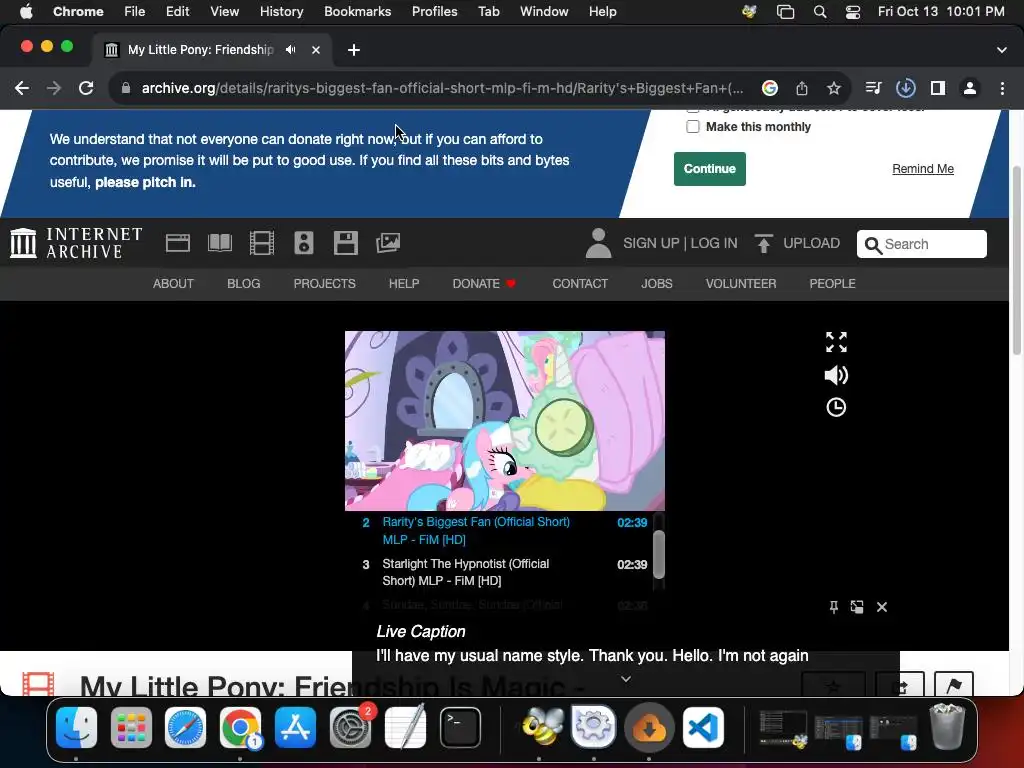Click the Flag icon button
The height and width of the screenshot is (768, 1024).
point(953,685)
